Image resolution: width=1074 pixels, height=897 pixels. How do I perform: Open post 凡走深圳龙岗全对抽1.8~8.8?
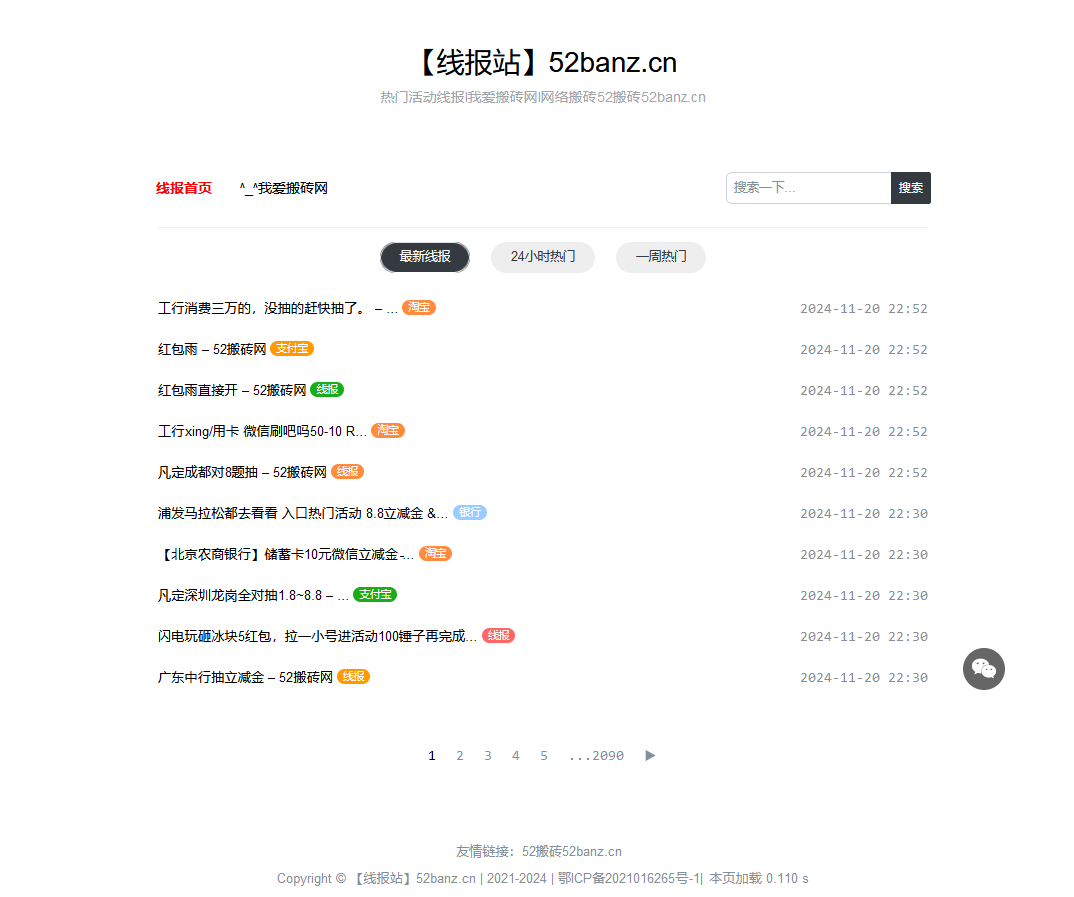pos(253,596)
